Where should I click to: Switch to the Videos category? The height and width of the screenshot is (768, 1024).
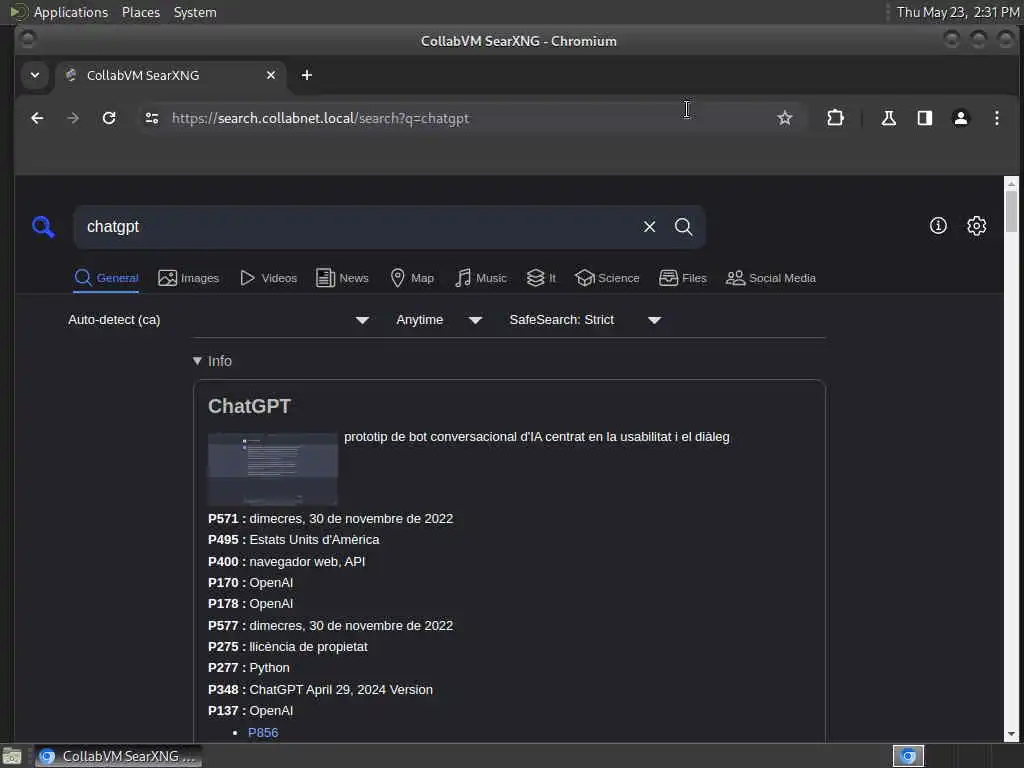[268, 278]
